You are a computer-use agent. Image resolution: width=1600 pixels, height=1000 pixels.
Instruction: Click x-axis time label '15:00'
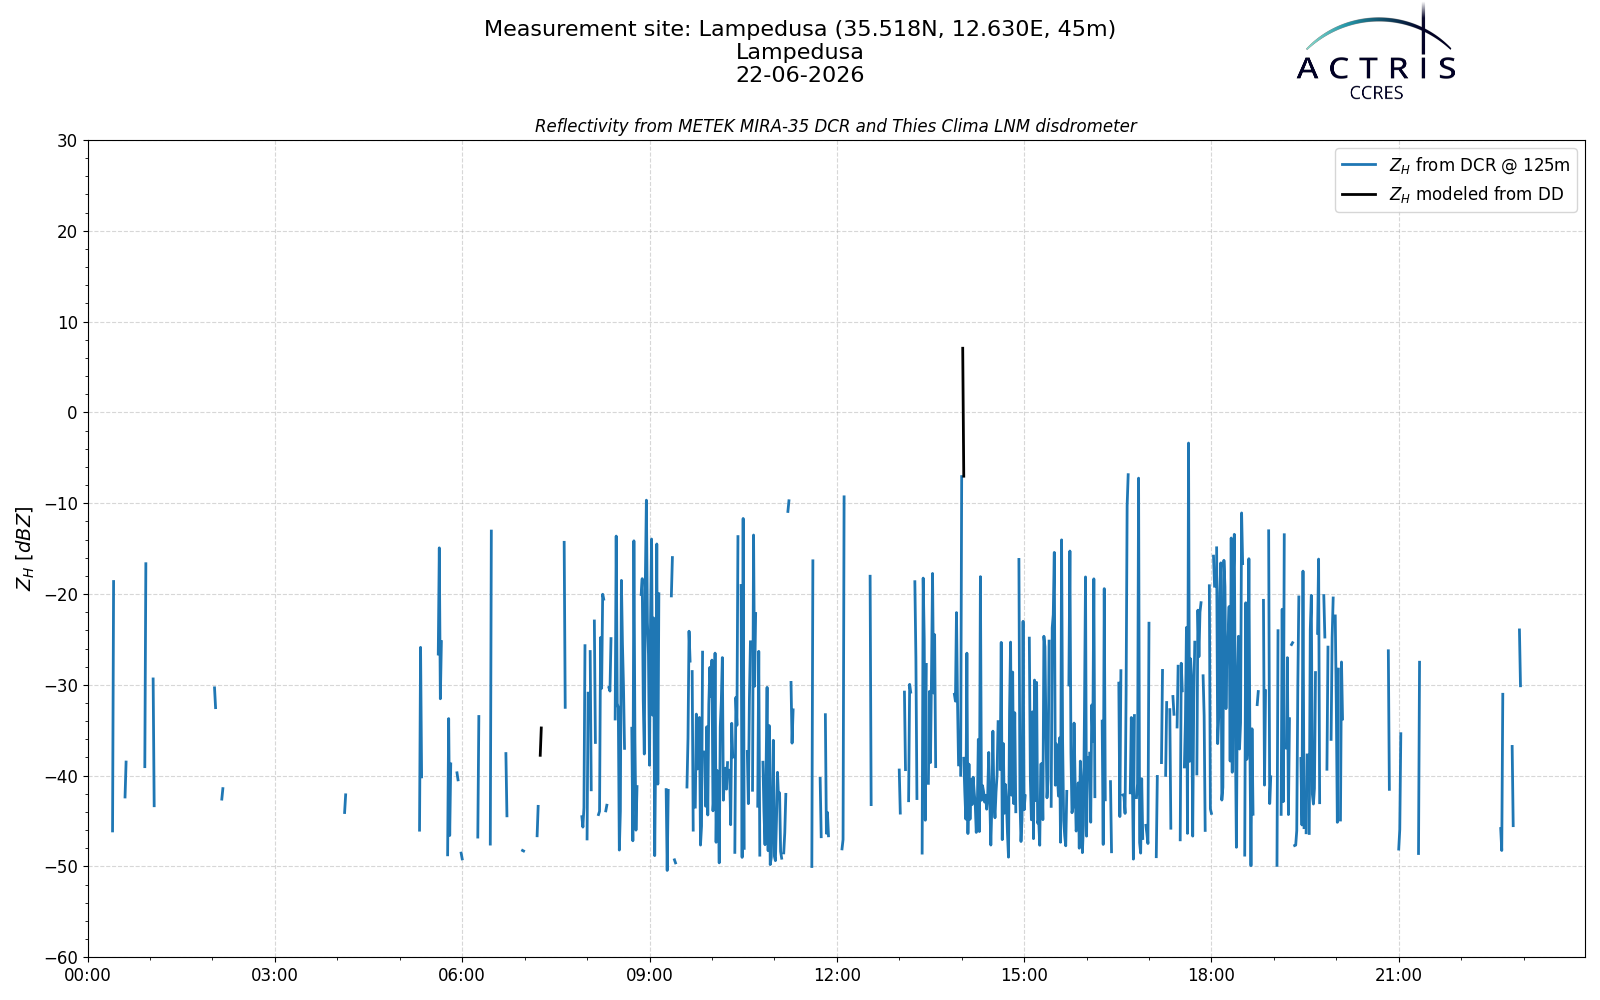(x=1024, y=975)
